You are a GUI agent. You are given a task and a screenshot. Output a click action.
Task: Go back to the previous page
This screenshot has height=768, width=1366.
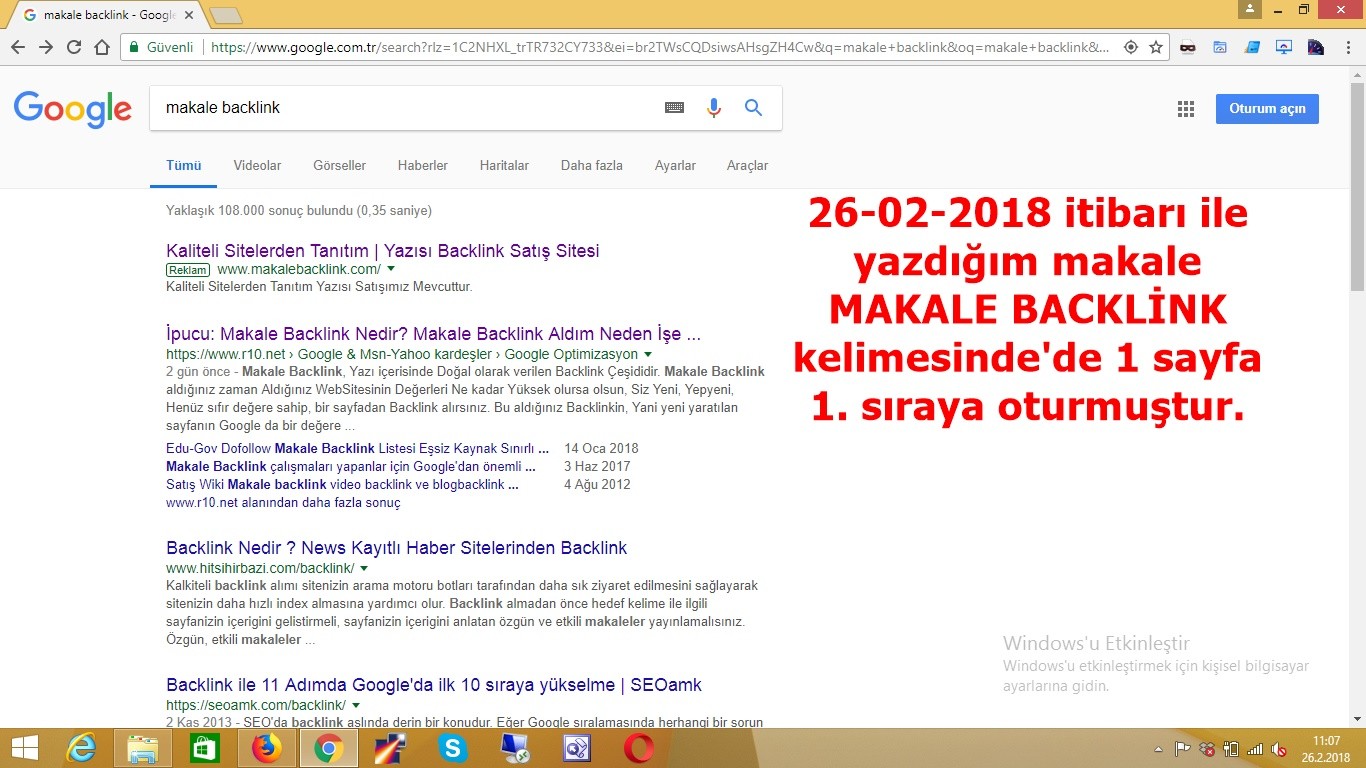(18, 47)
